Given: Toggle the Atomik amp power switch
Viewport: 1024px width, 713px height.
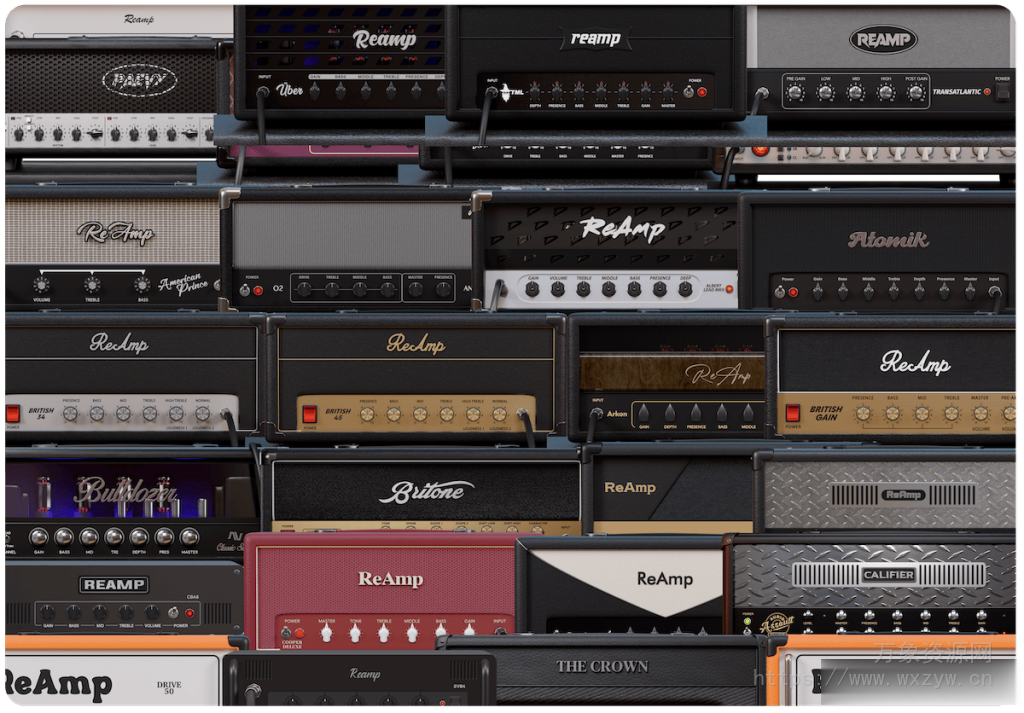Looking at the screenshot, I should tap(778, 290).
